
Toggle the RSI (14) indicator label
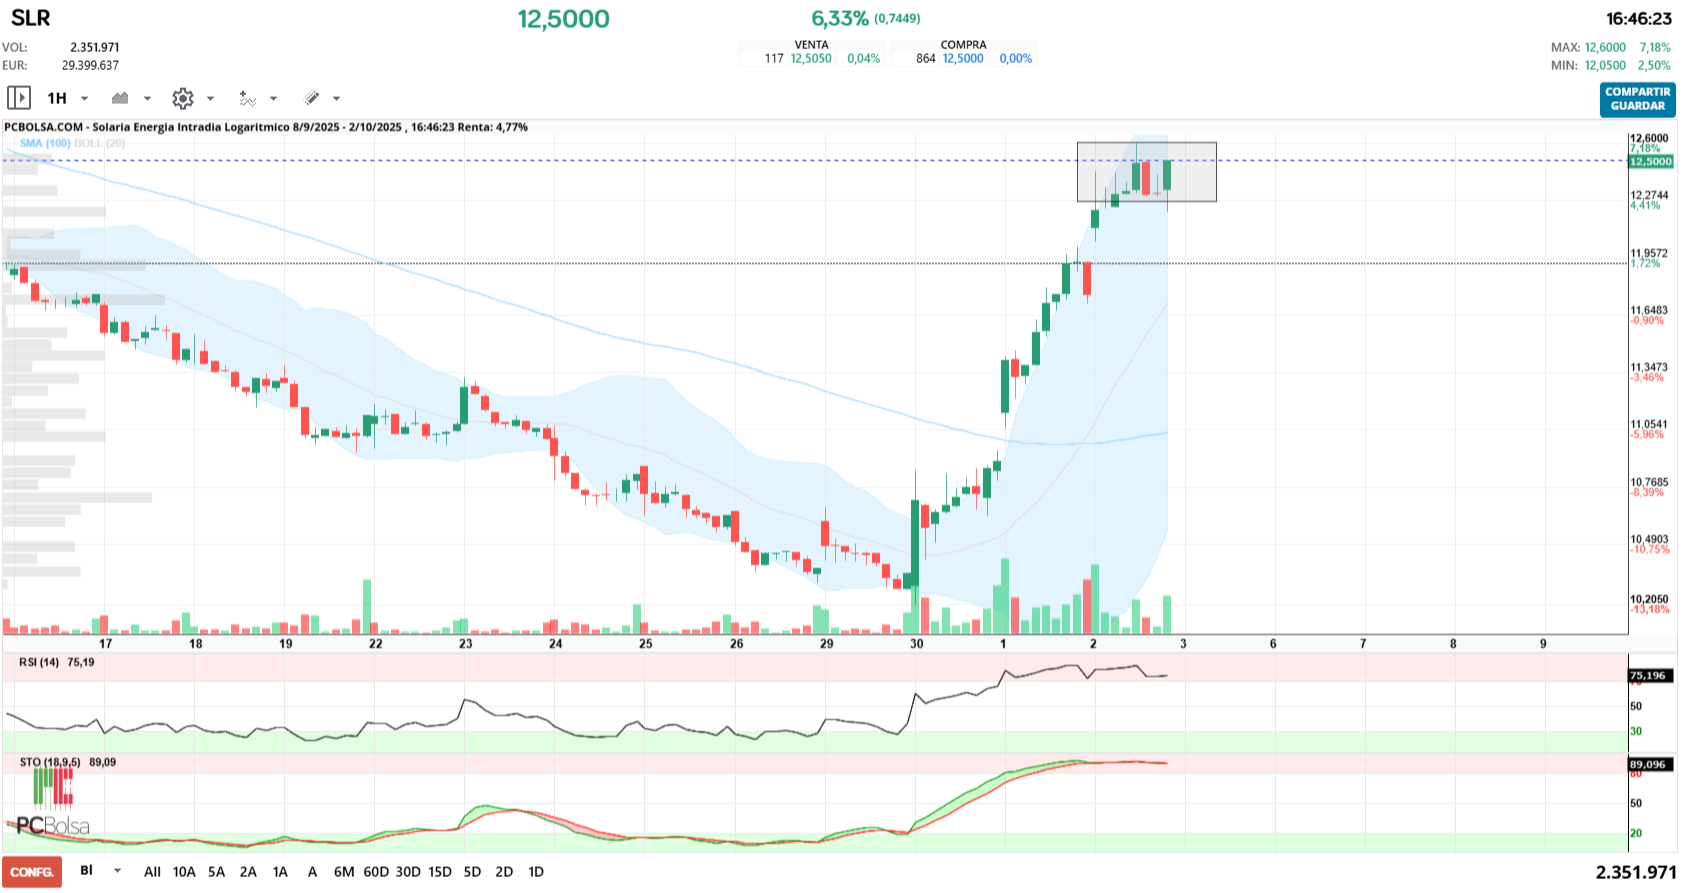click(39, 662)
